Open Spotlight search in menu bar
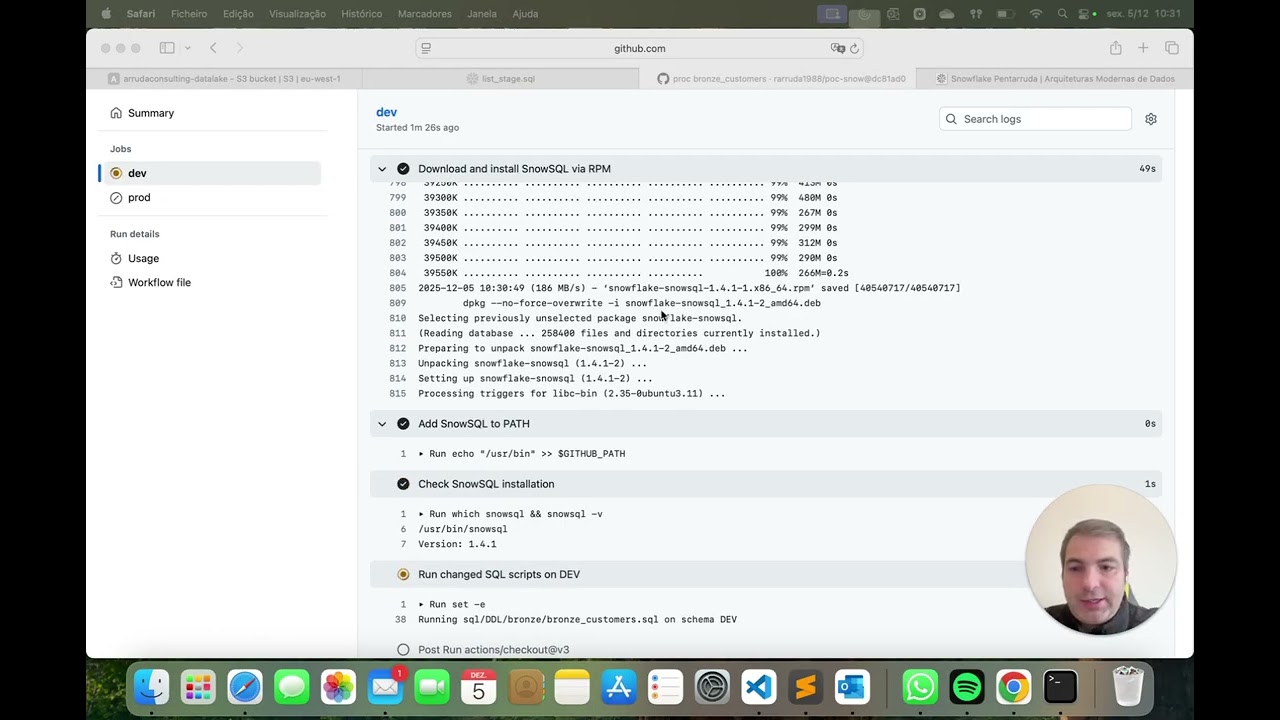The height and width of the screenshot is (720, 1280). coord(1062,14)
